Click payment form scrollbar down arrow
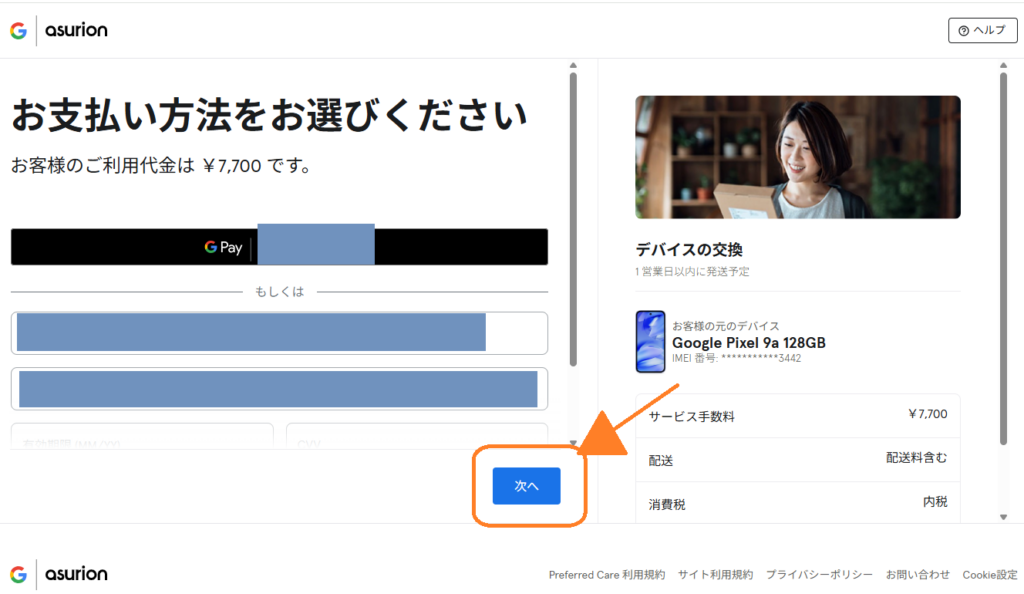 click(x=572, y=443)
